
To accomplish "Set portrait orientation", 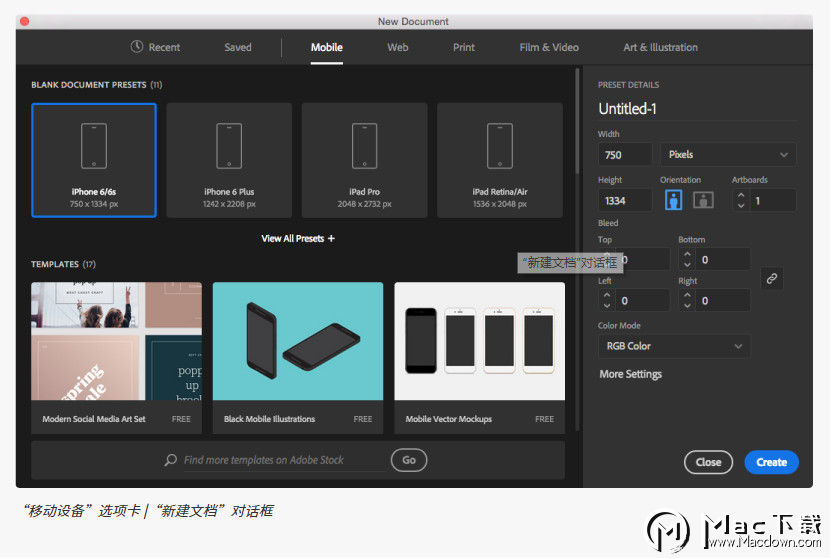I will tap(673, 200).
